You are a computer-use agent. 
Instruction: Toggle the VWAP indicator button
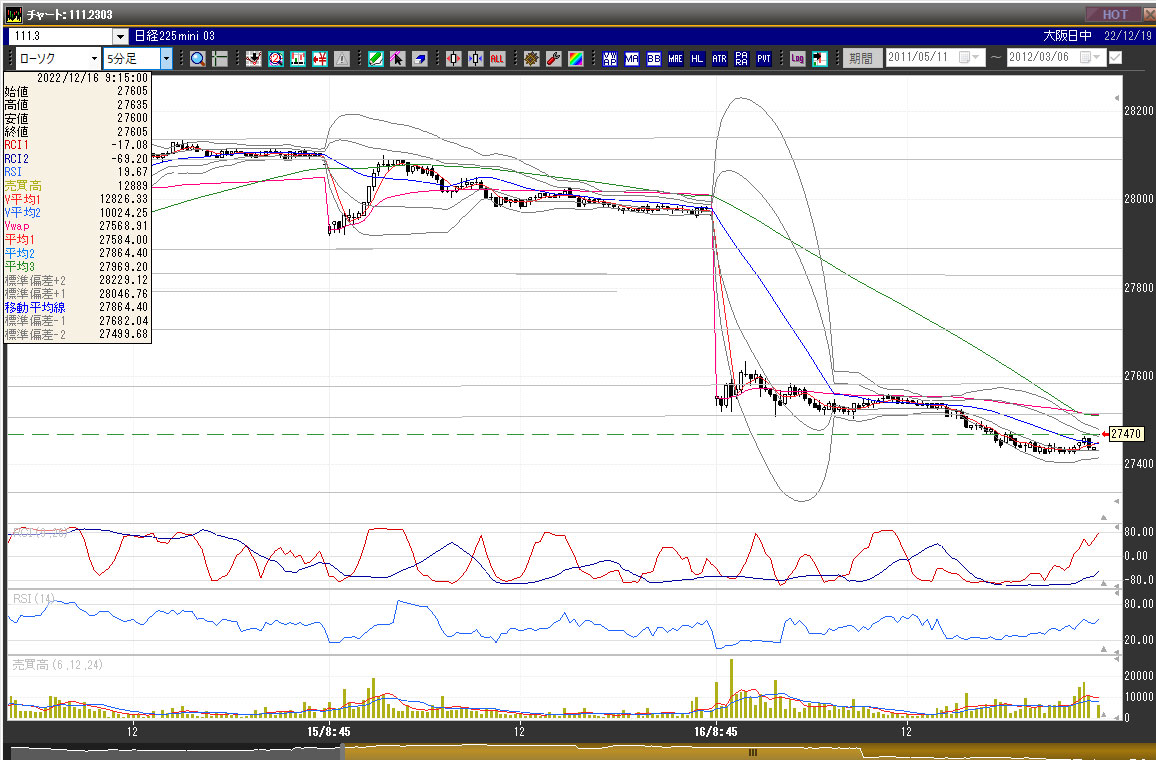tap(610, 59)
